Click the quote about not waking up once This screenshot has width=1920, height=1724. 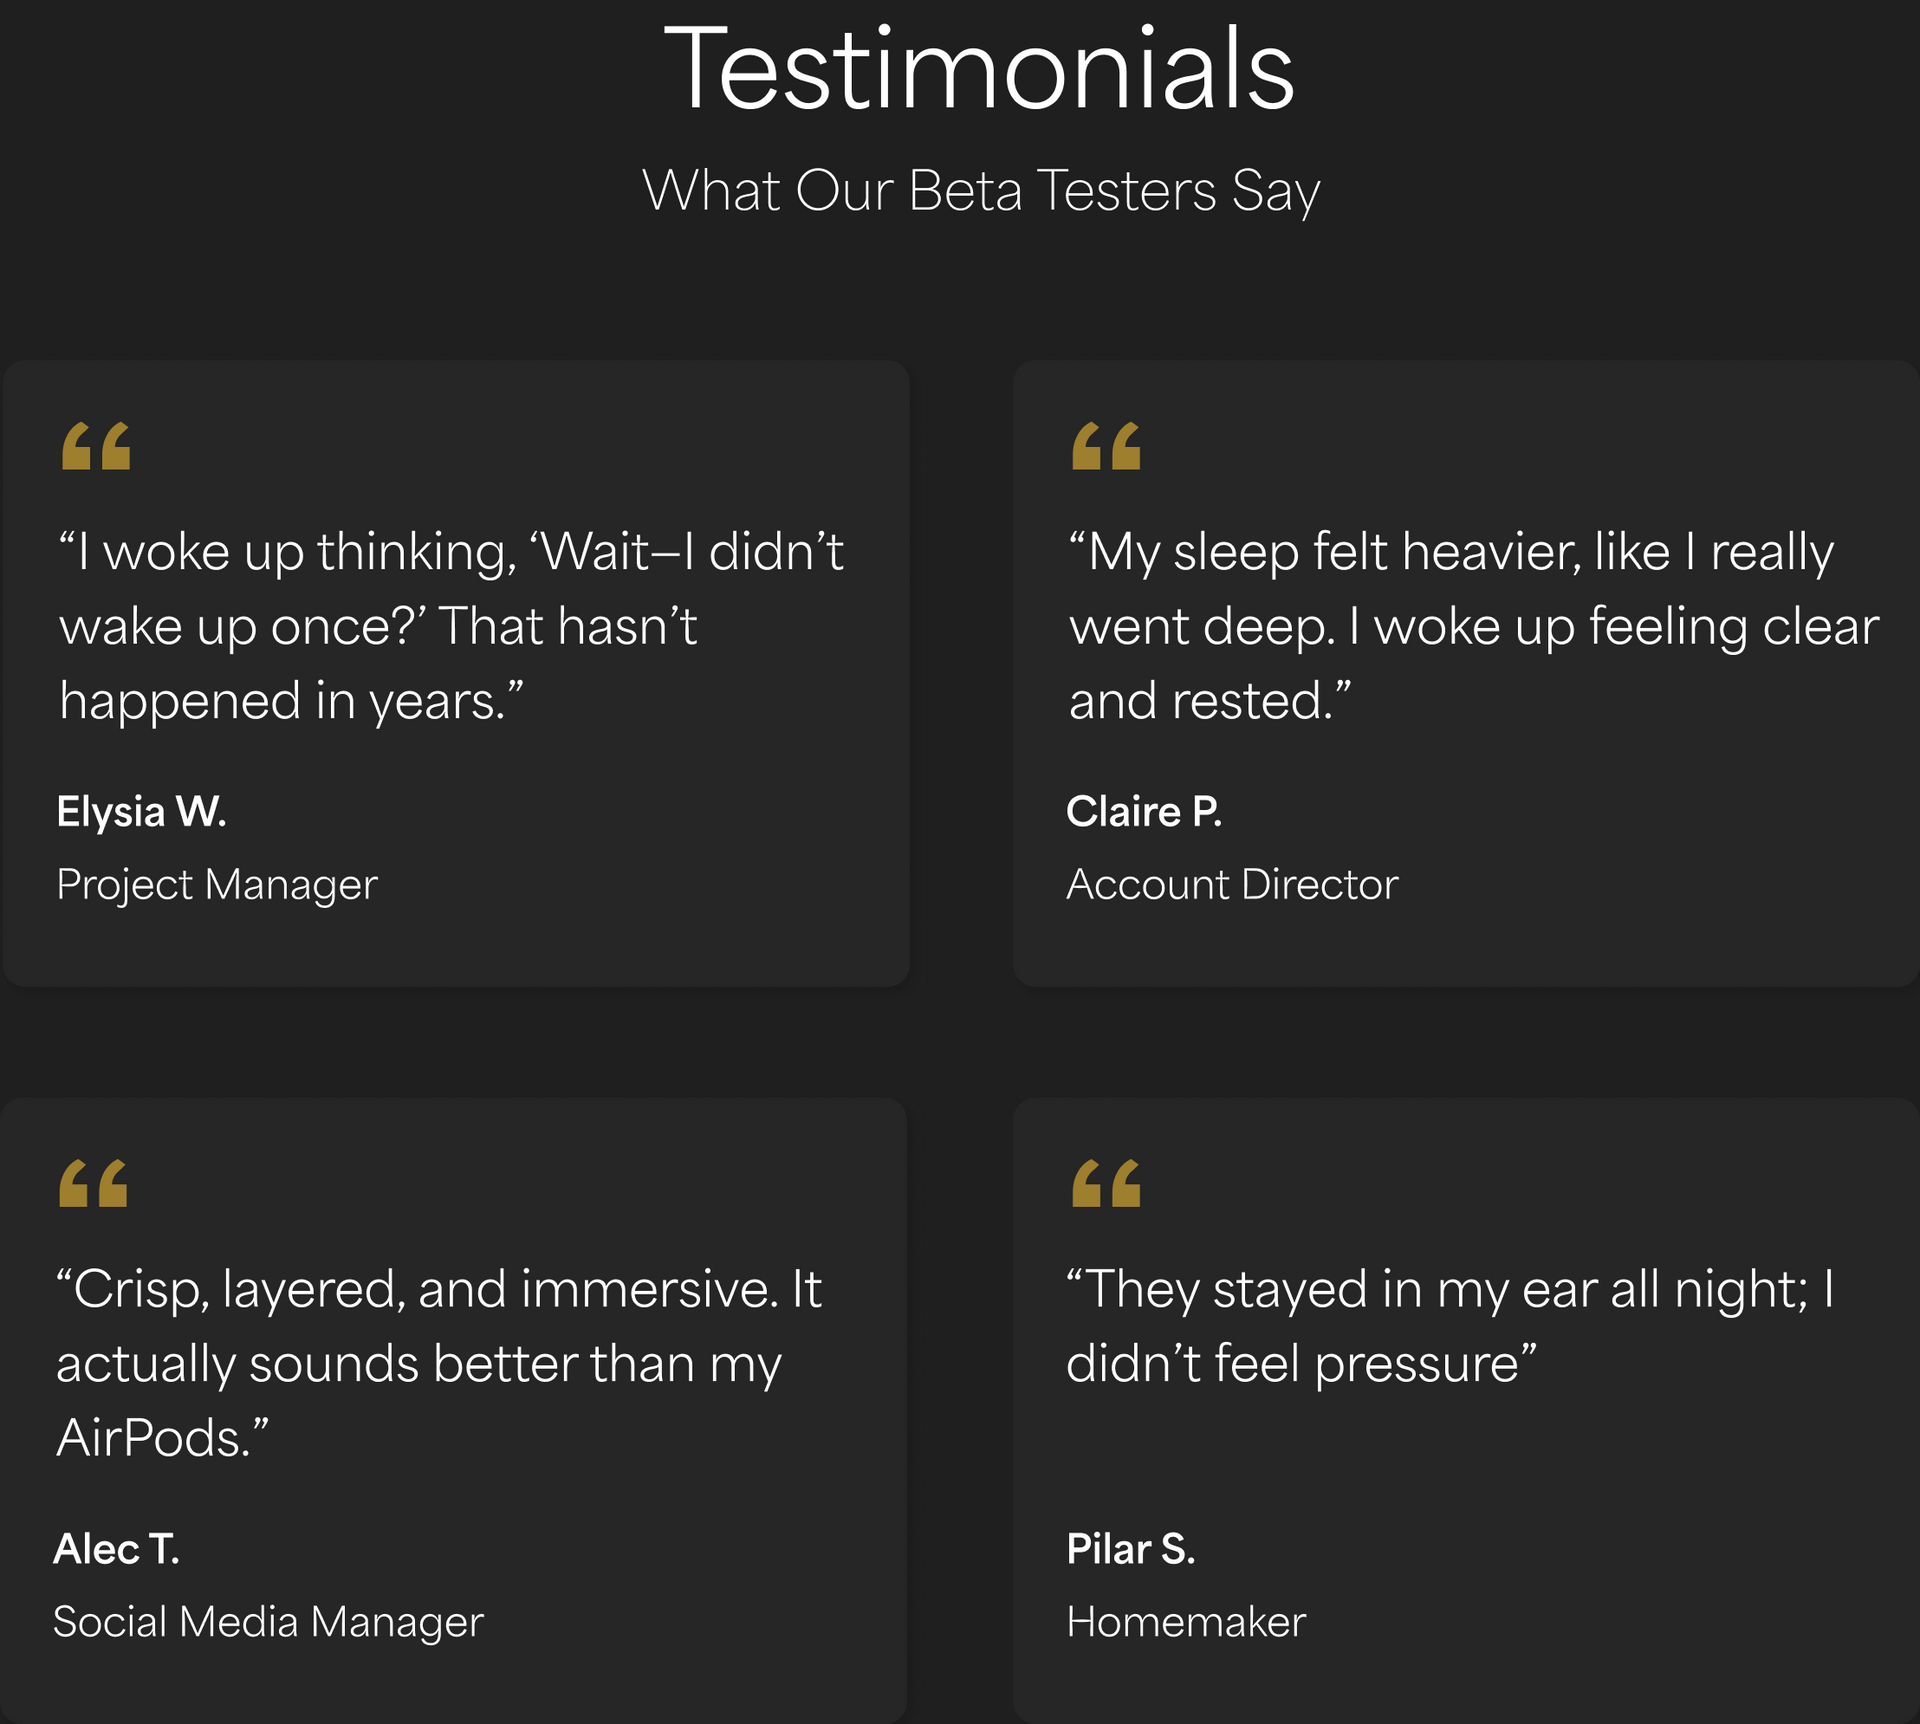[451, 626]
